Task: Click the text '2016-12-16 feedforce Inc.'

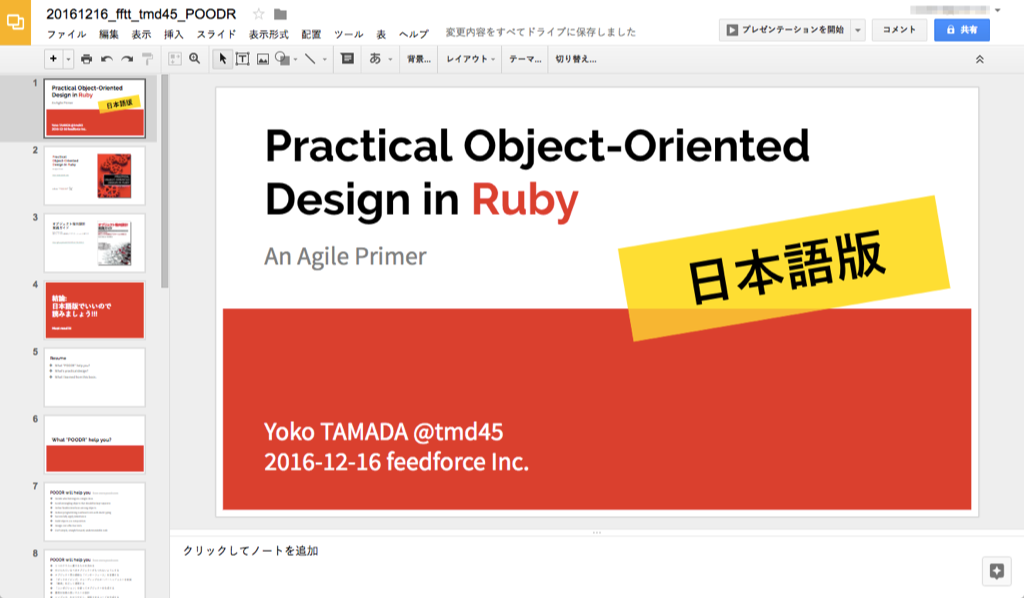Action: coord(396,462)
